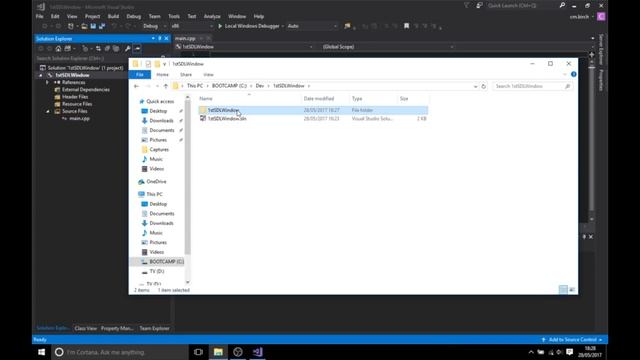Open the Build menu in Visual Studio
The height and width of the screenshot is (360, 640).
pos(113,16)
